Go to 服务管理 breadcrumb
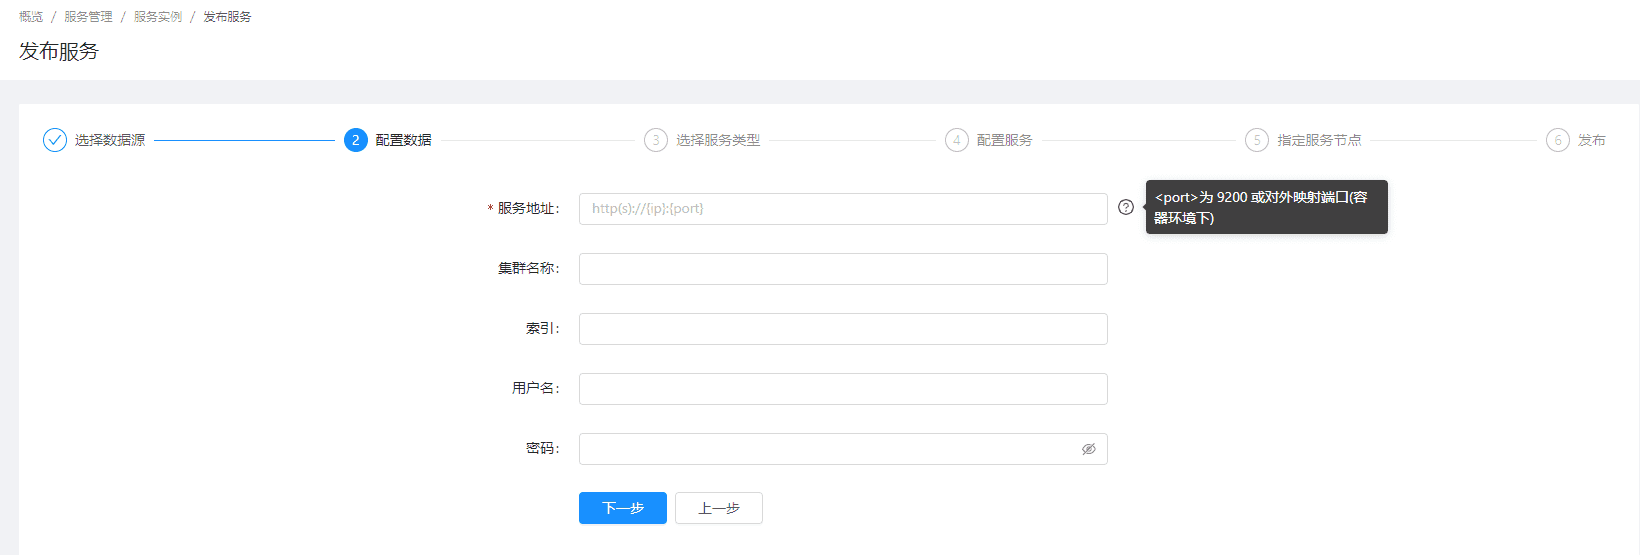The image size is (1640, 555). tap(88, 17)
